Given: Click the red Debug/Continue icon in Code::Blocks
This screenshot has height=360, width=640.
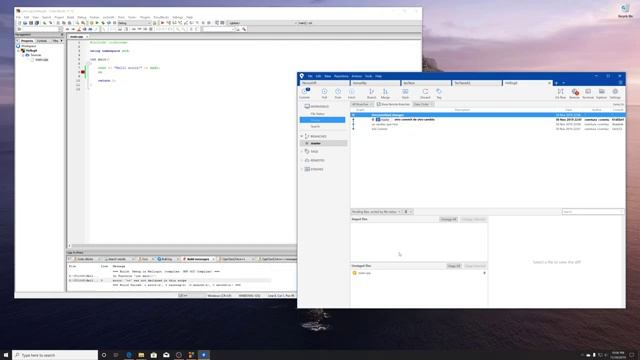Looking at the screenshot, I should tap(162, 23).
